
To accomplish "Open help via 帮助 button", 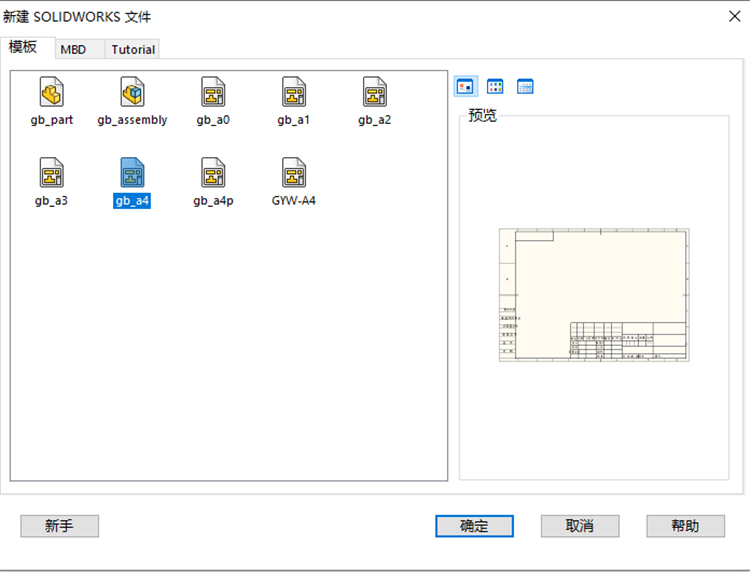I will [686, 526].
